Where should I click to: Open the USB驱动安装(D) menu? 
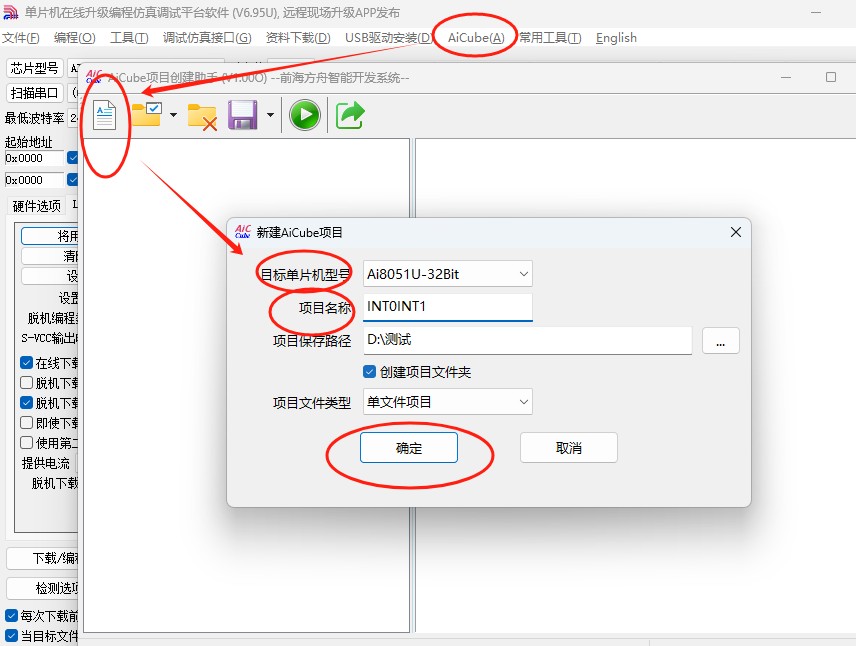tap(389, 38)
